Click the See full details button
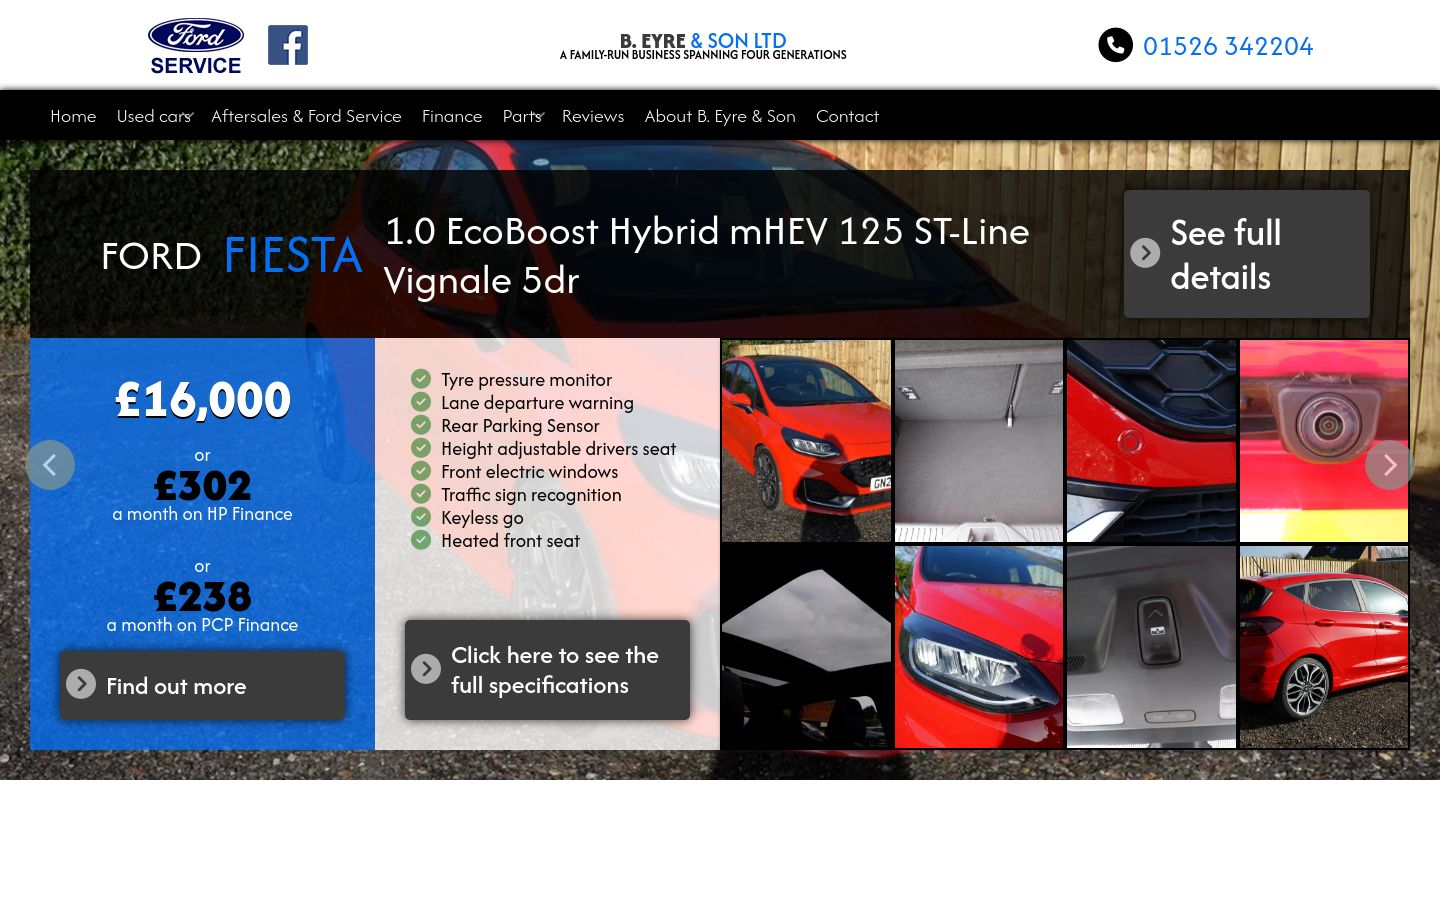This screenshot has height=900, width=1440. [x=1247, y=254]
